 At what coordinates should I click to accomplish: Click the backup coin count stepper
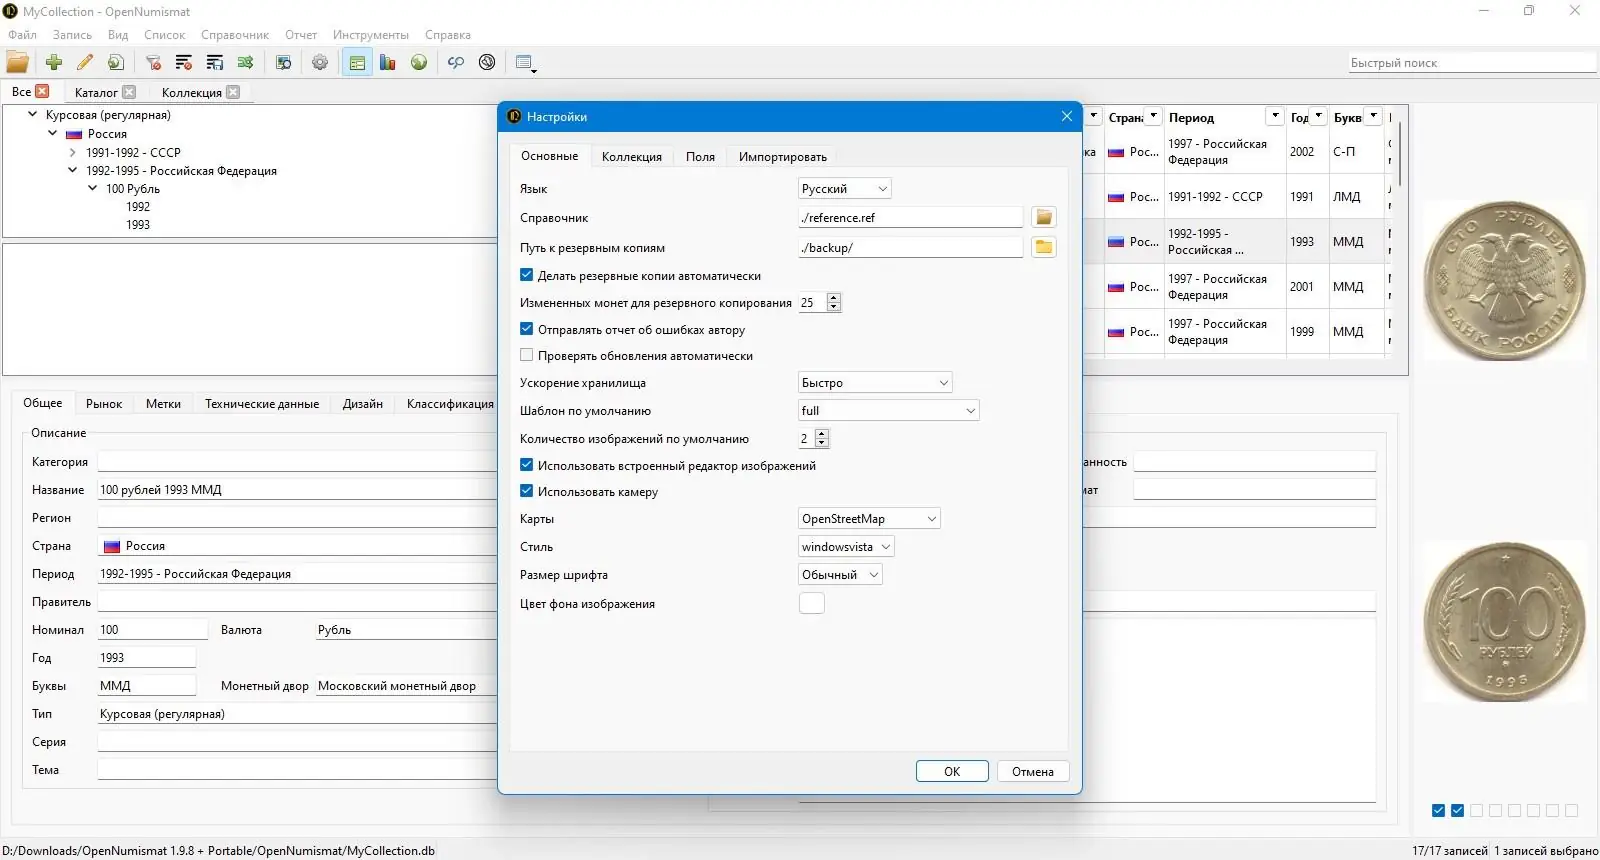834,302
